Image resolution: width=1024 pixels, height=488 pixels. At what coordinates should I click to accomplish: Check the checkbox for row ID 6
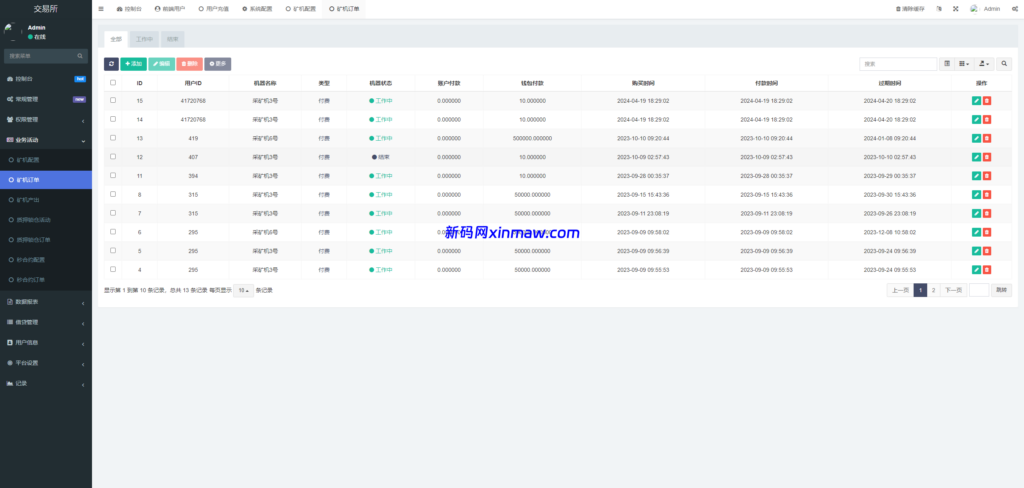(113, 231)
